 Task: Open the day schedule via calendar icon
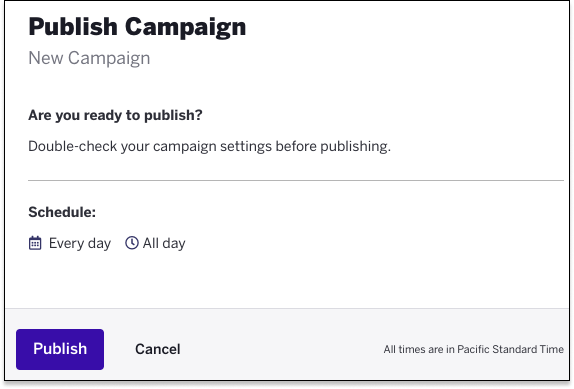pyautogui.click(x=35, y=243)
